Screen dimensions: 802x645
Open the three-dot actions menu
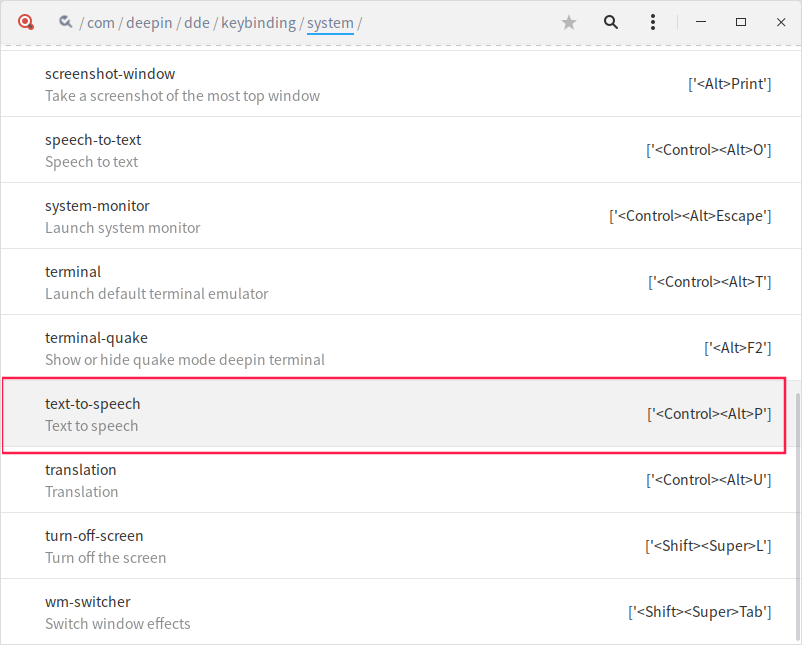pos(653,22)
